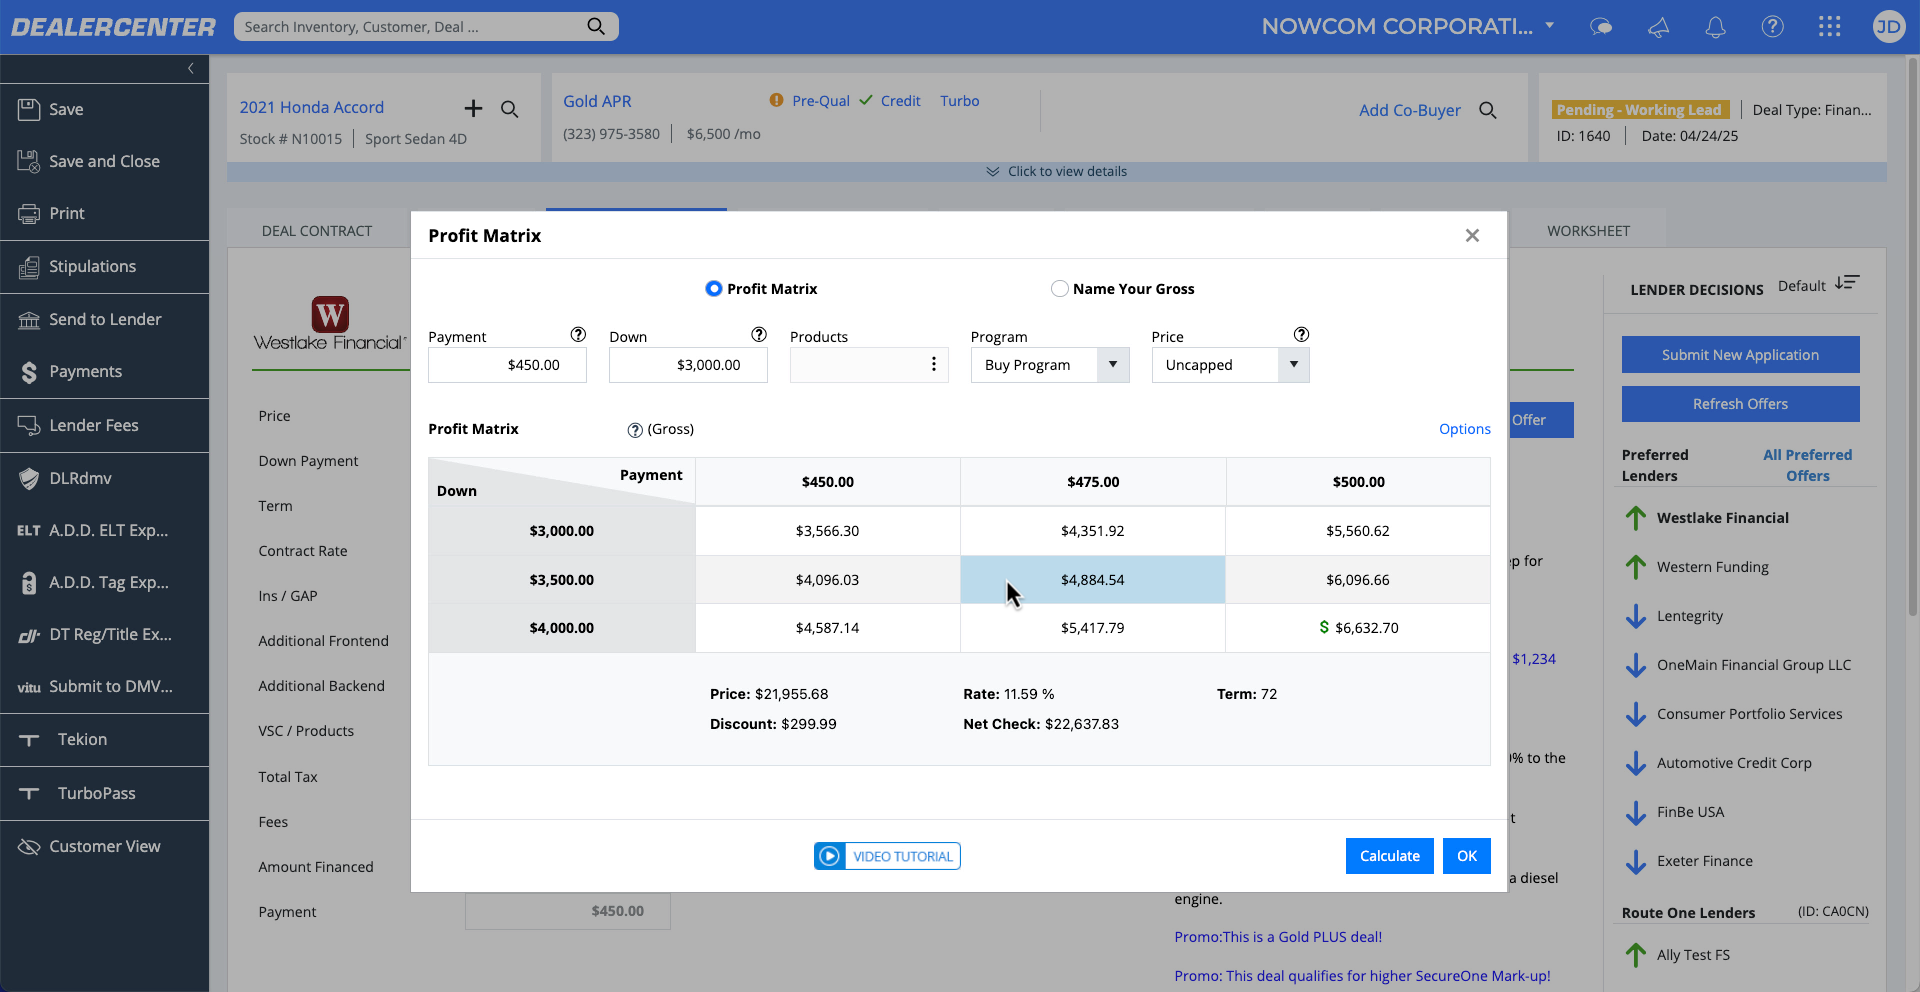
Task: Open the Gold APR customer link
Action: 597,101
